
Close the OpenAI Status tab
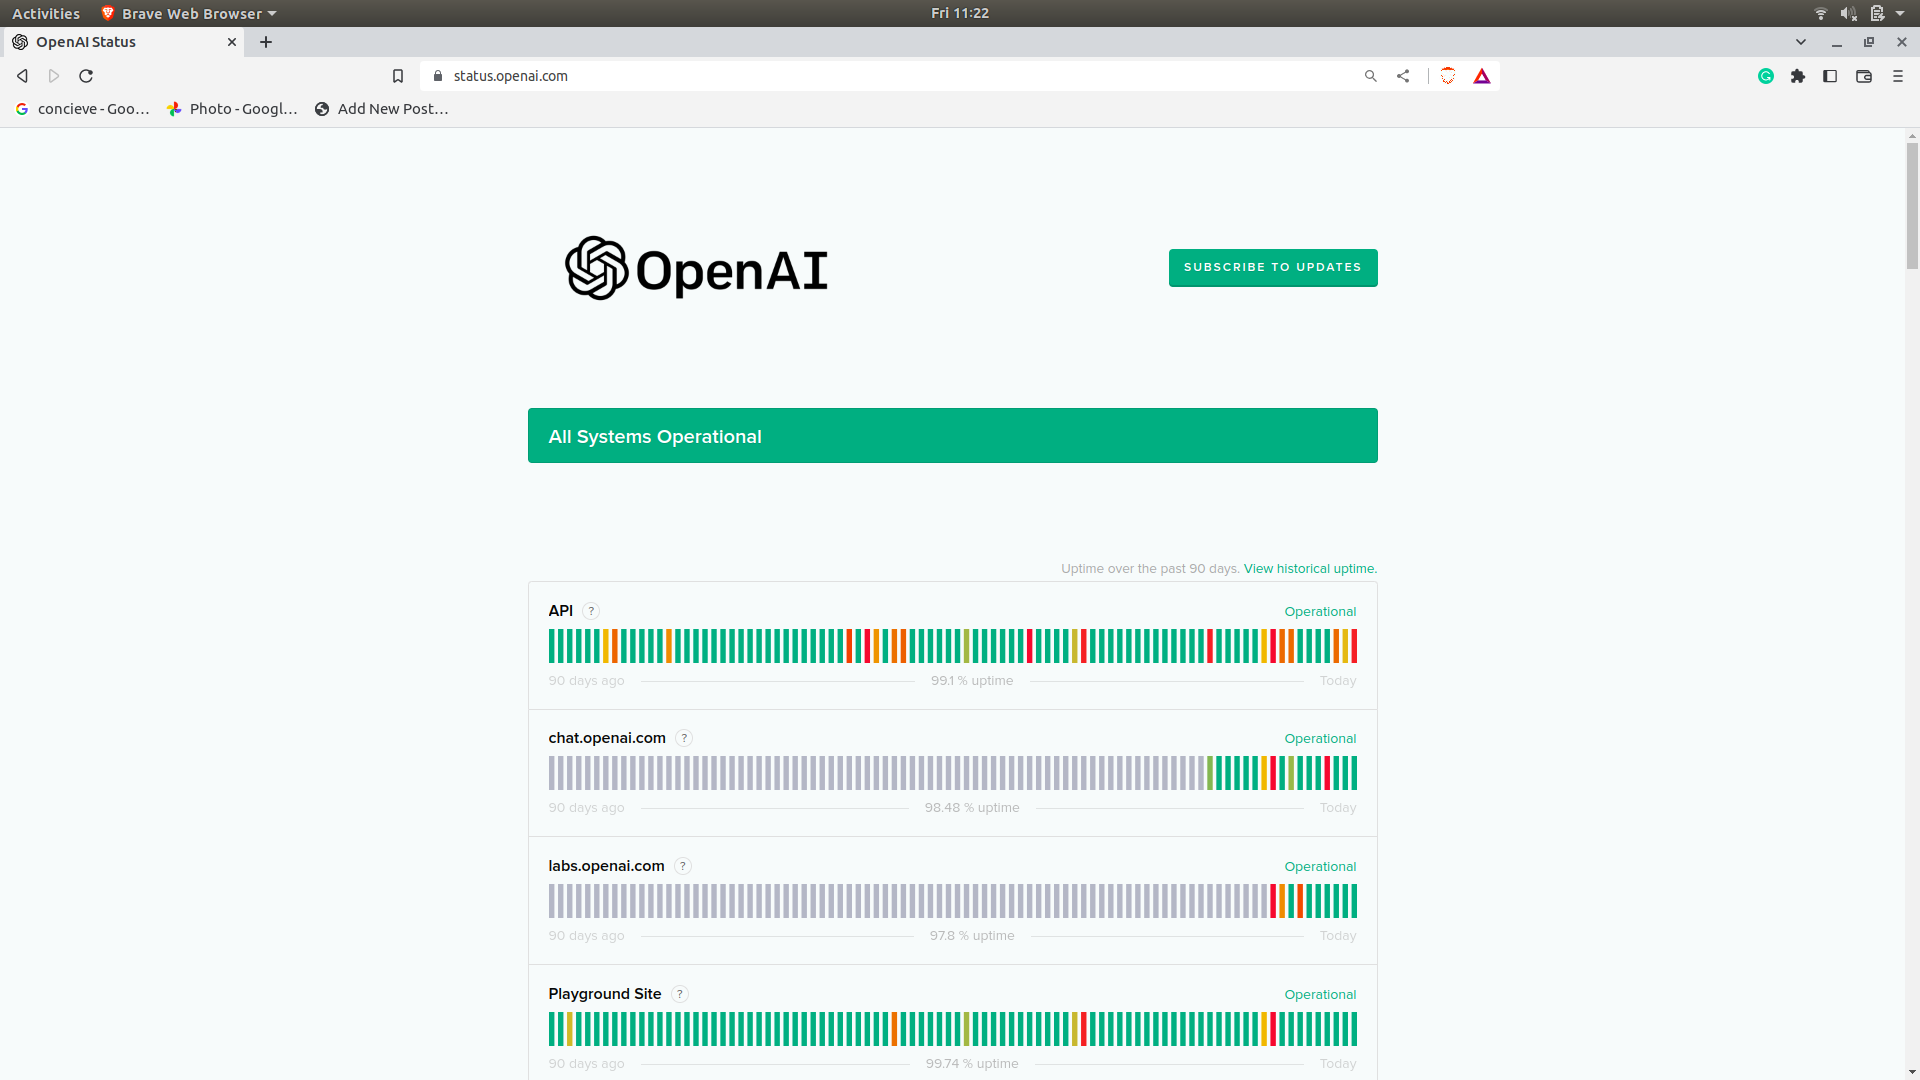232,42
